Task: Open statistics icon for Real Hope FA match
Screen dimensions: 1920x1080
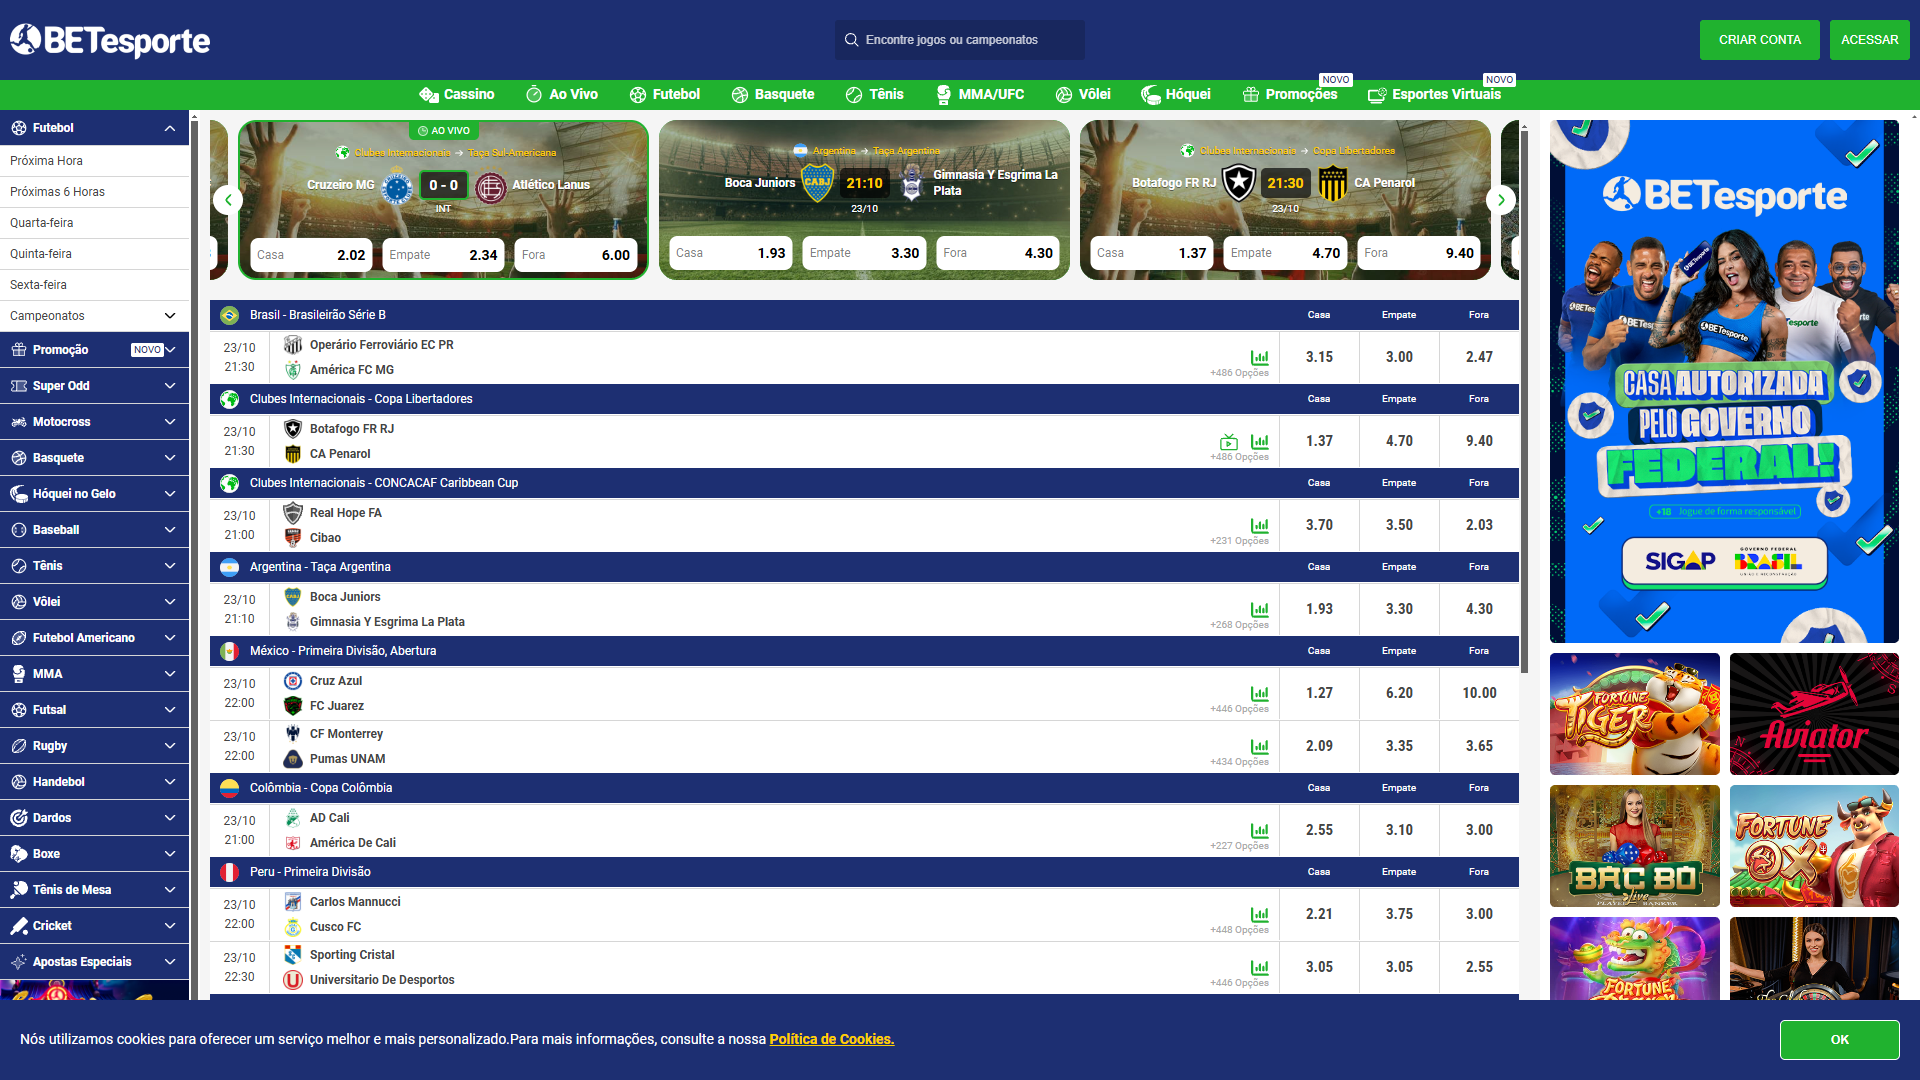Action: pos(1260,525)
